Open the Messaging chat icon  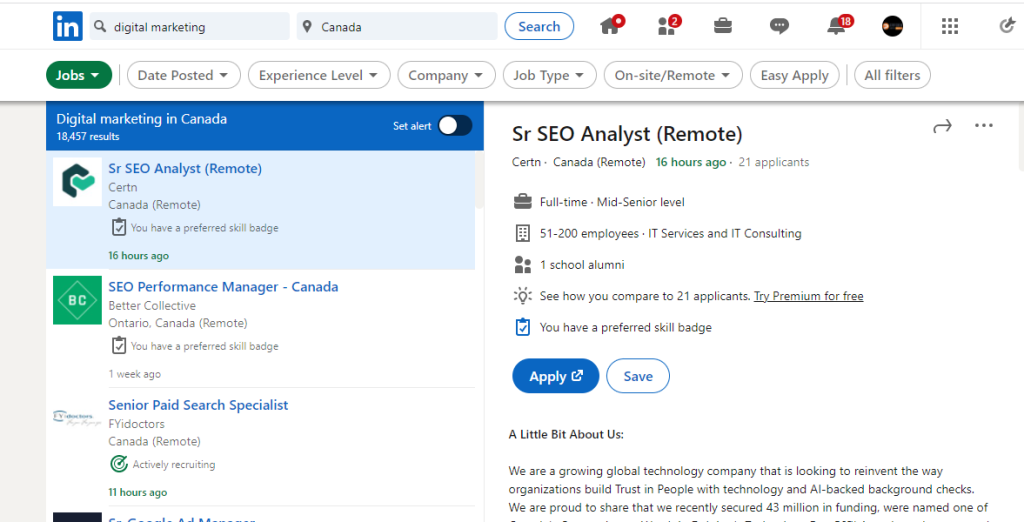point(779,26)
